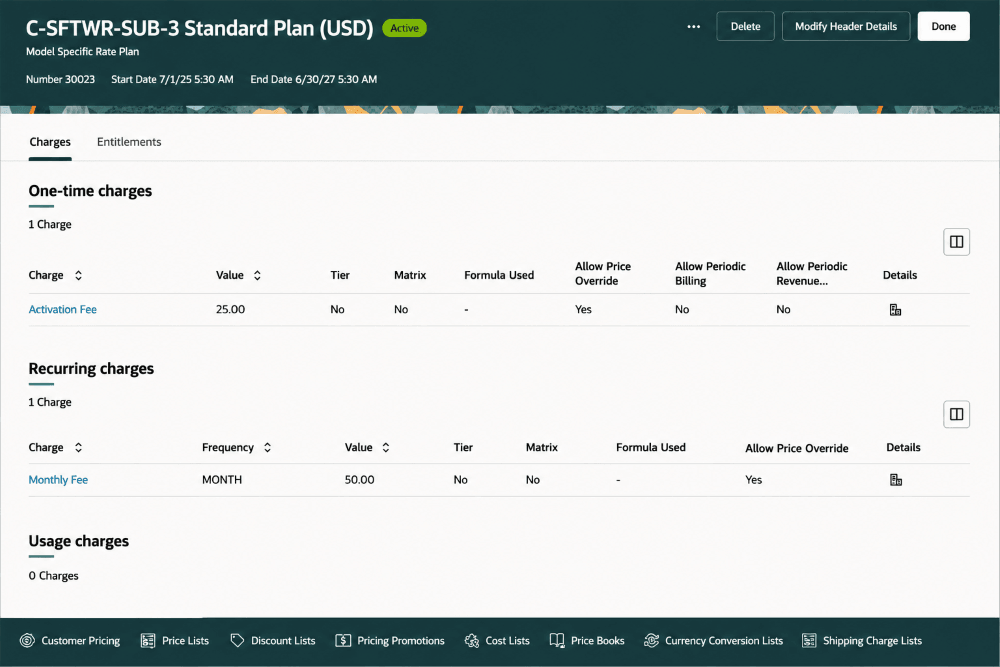Click the Discount Lists tag icon

point(237,640)
